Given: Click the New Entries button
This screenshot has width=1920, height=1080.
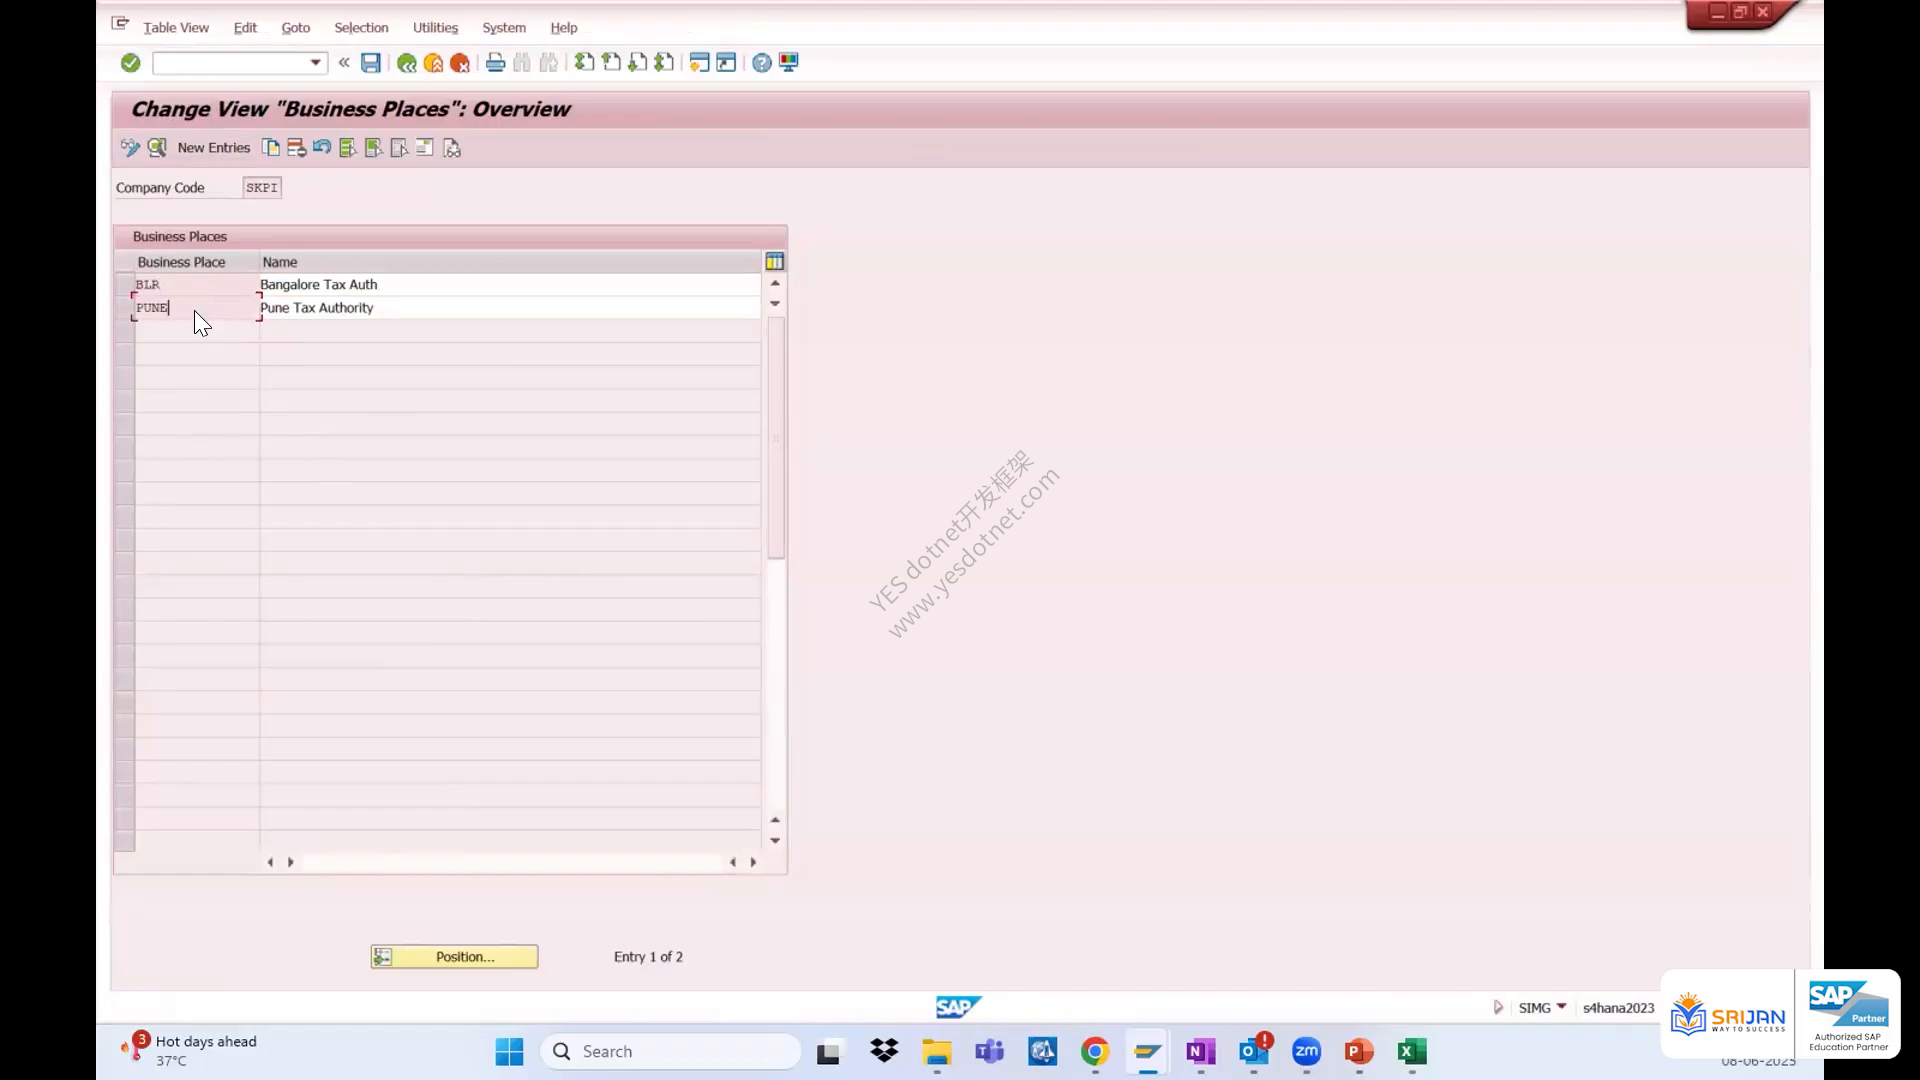Looking at the screenshot, I should coord(213,148).
